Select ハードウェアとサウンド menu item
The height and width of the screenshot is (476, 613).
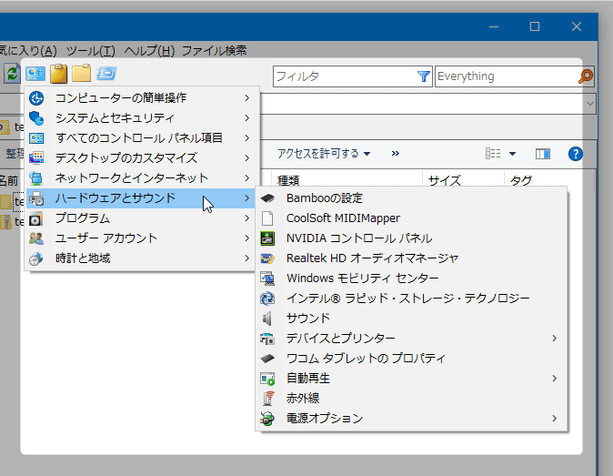[x=140, y=198]
